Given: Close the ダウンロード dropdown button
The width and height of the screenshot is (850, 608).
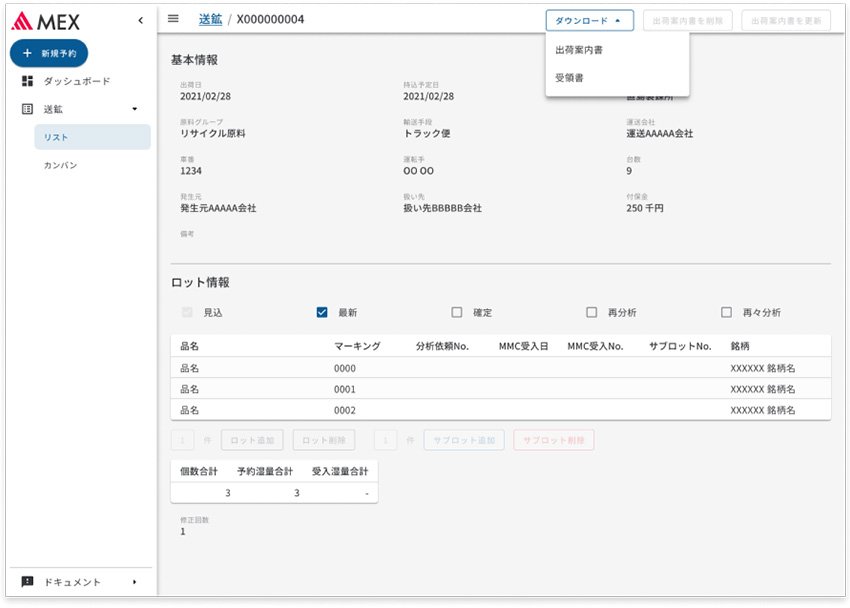Looking at the screenshot, I should [x=590, y=21].
